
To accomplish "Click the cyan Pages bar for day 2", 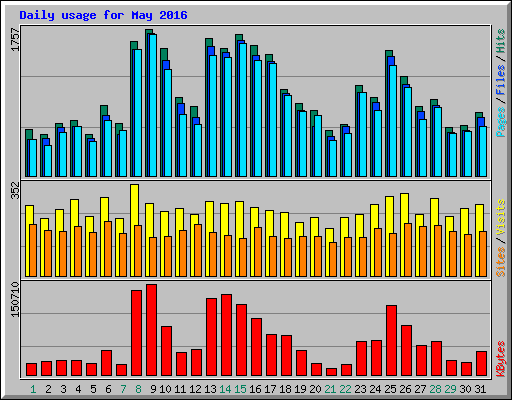I will pyautogui.click(x=48, y=161).
